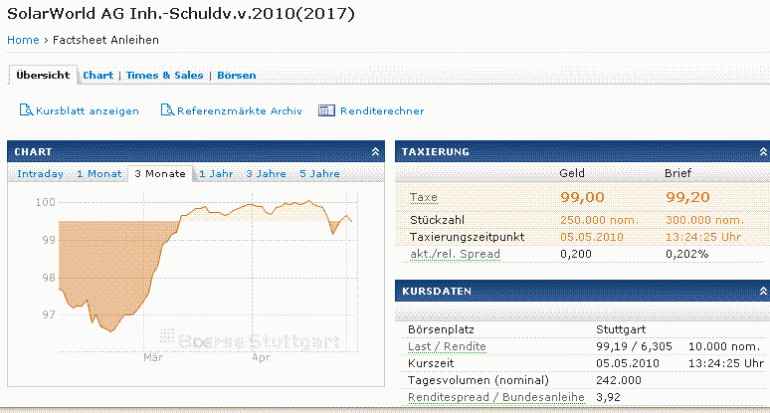This screenshot has height=413, width=770.
Task: Click the Tagesvolumen value 242.000
Action: pyautogui.click(x=619, y=381)
